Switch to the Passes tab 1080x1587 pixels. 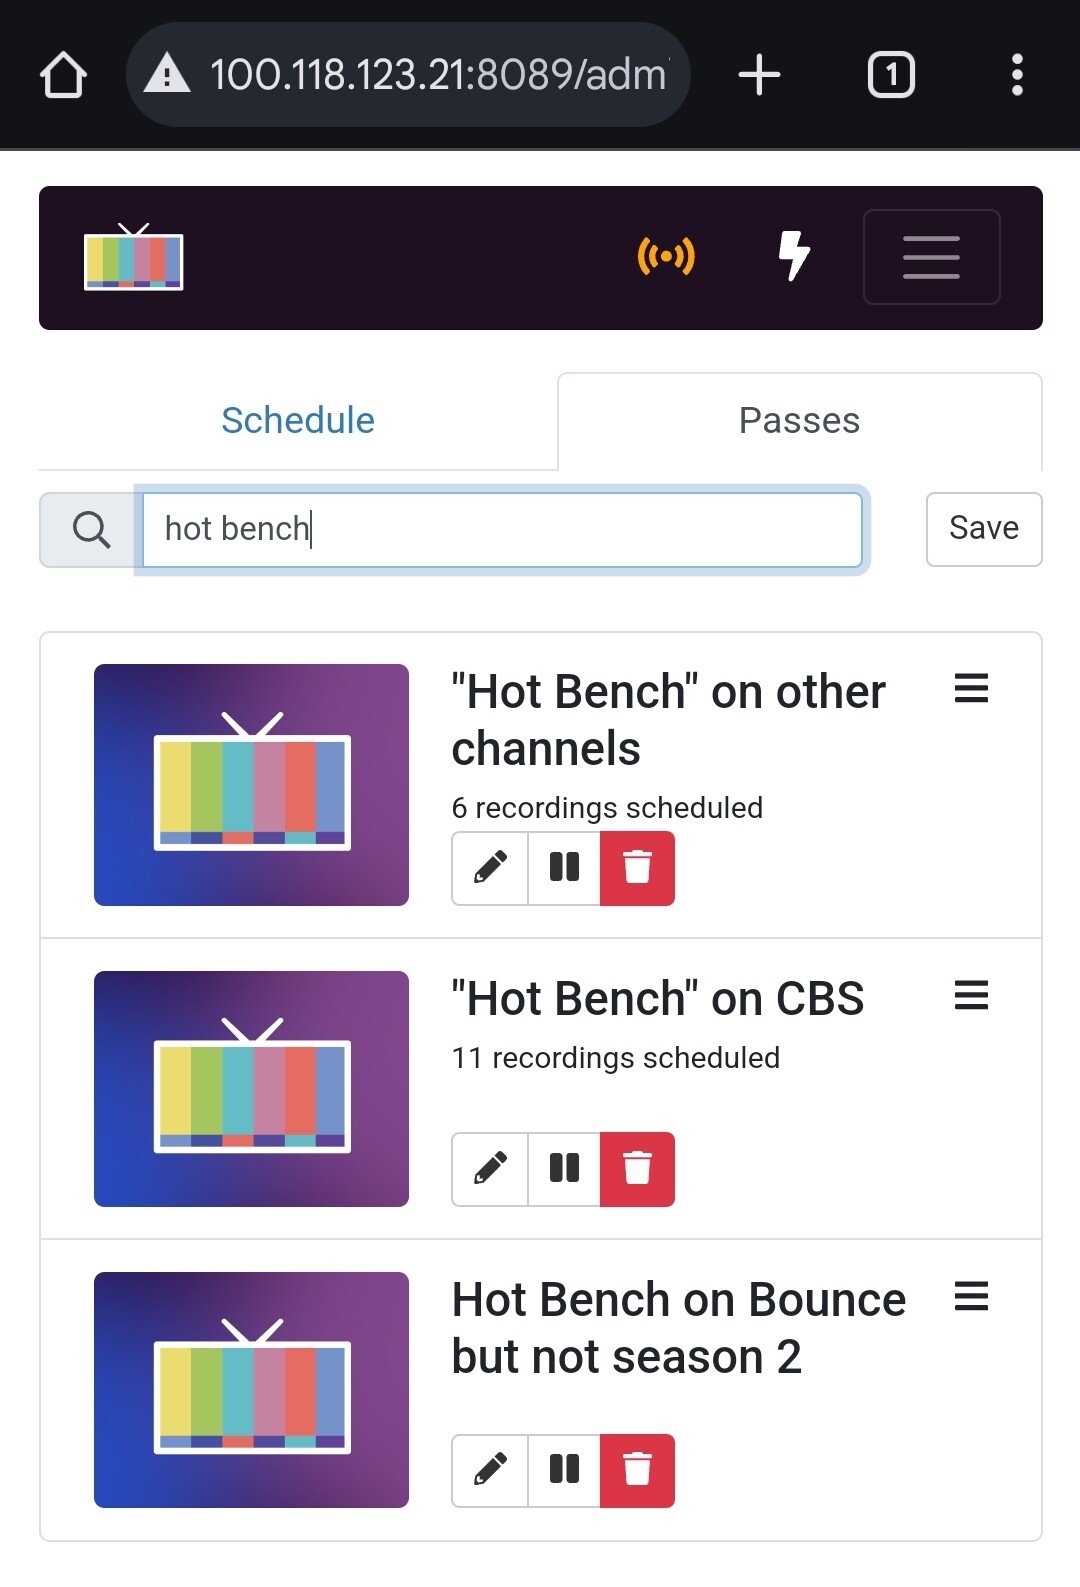(x=799, y=421)
